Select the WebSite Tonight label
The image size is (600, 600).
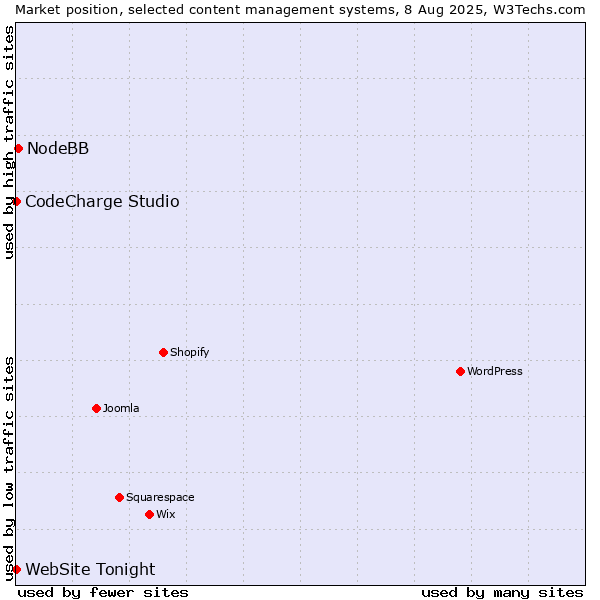coord(90,569)
